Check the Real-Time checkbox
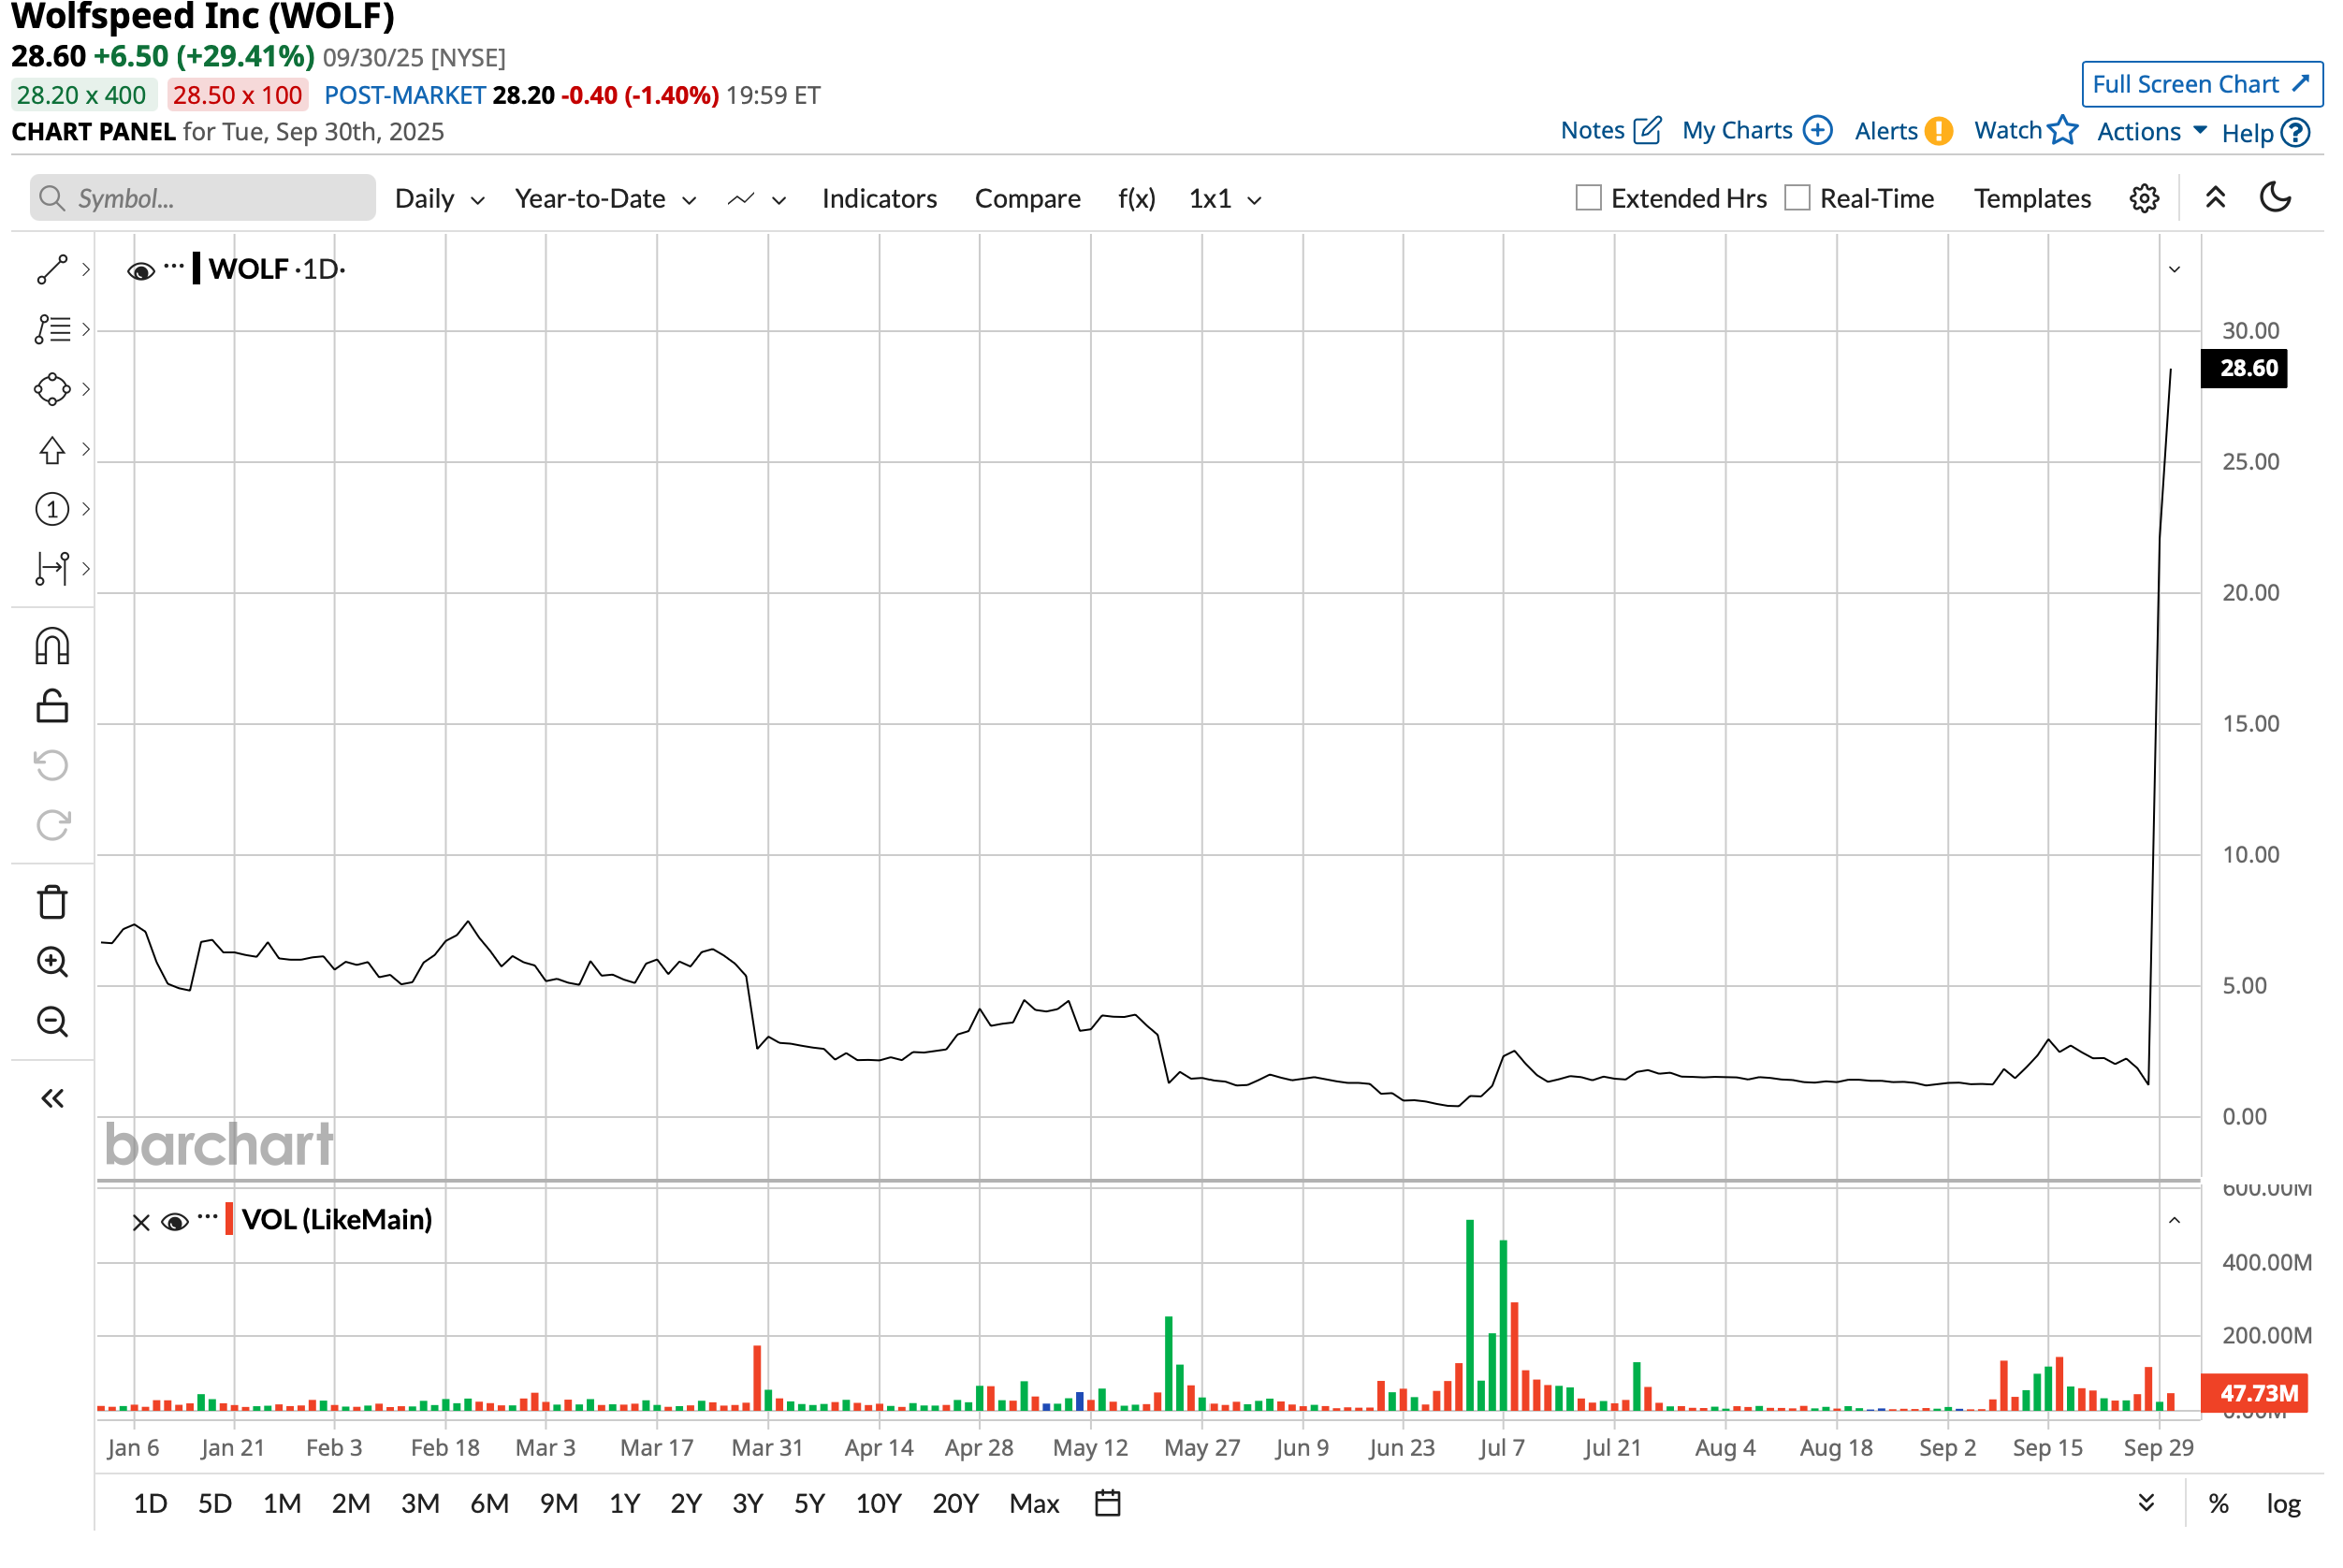2343x1568 pixels. click(x=1797, y=198)
